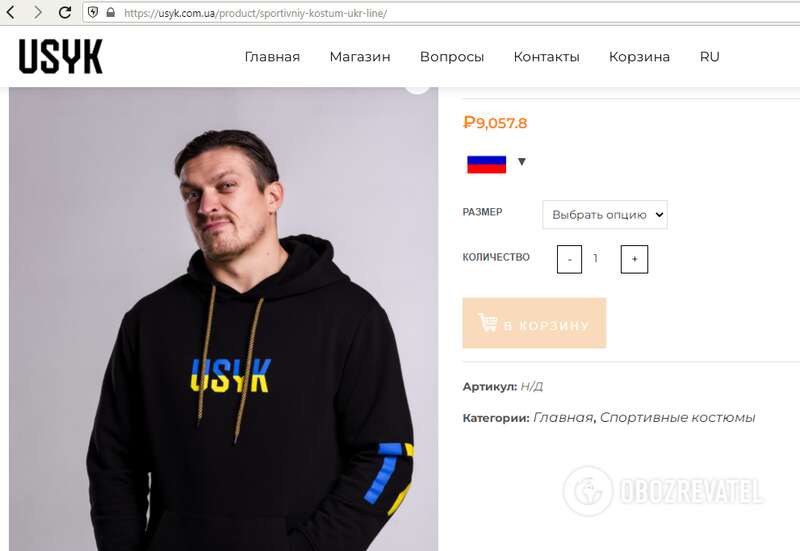The height and width of the screenshot is (551, 800).
Task: Click the product hoodie photo
Action: (x=223, y=319)
